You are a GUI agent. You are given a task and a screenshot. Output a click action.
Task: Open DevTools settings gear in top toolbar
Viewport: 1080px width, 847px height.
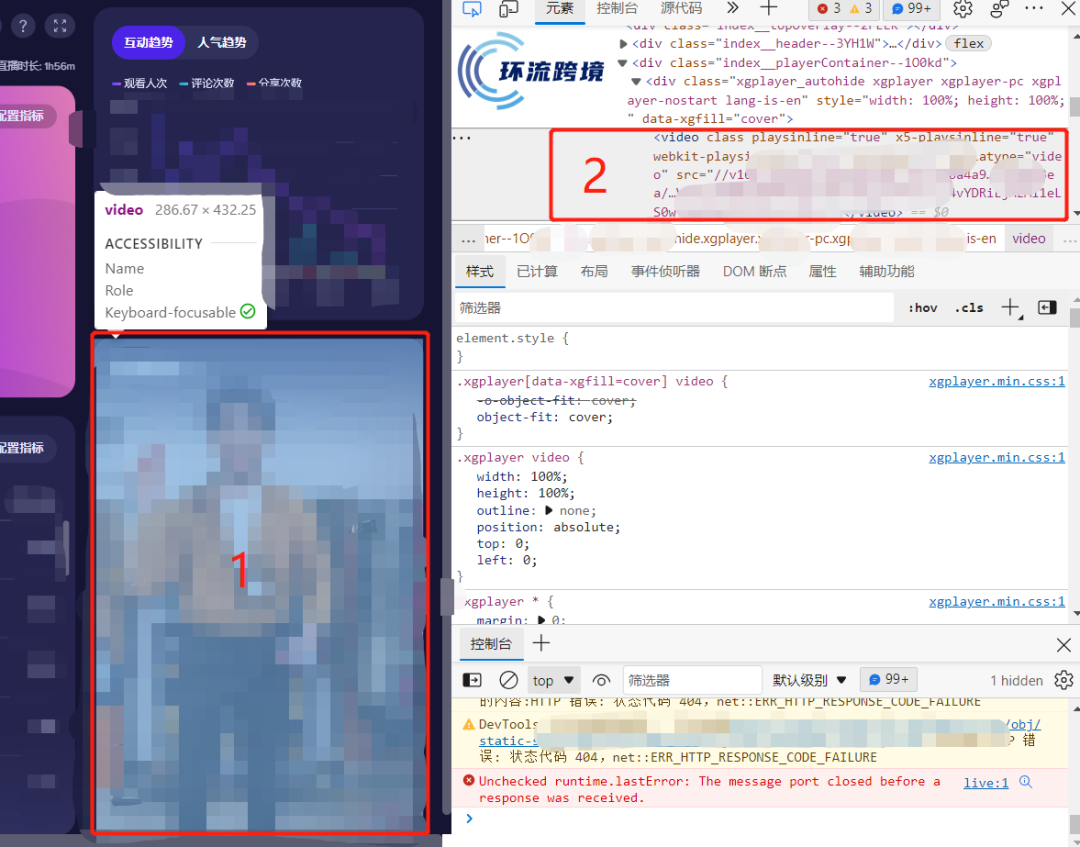963,9
